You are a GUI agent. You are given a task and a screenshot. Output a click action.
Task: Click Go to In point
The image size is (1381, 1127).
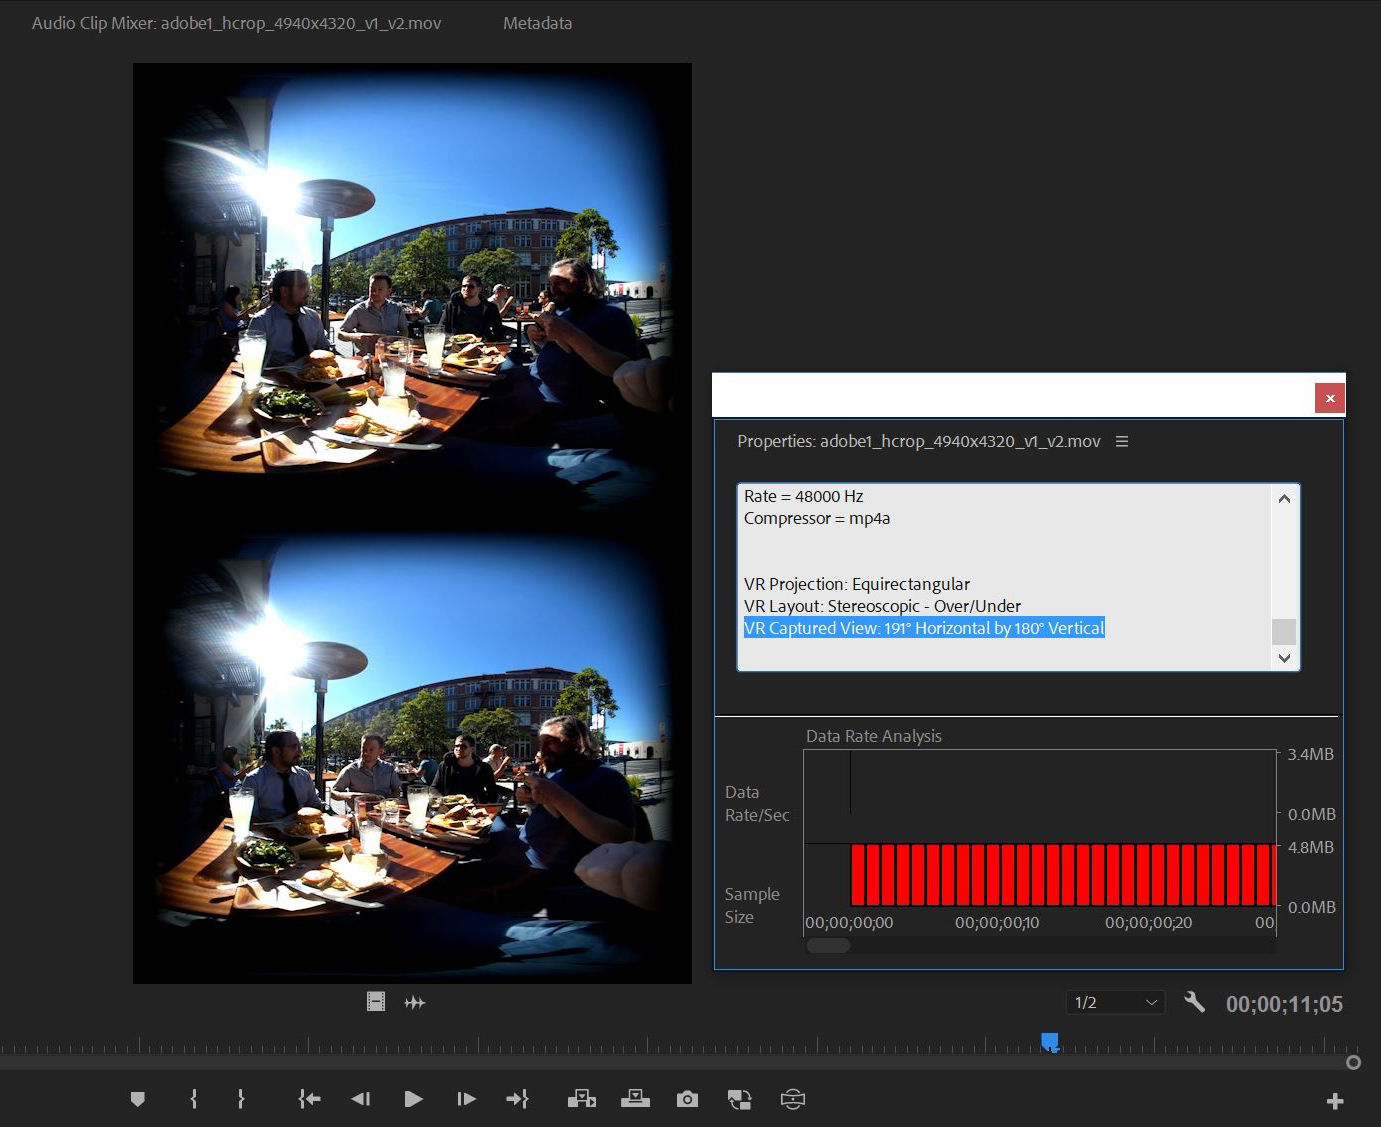pyautogui.click(x=309, y=1098)
